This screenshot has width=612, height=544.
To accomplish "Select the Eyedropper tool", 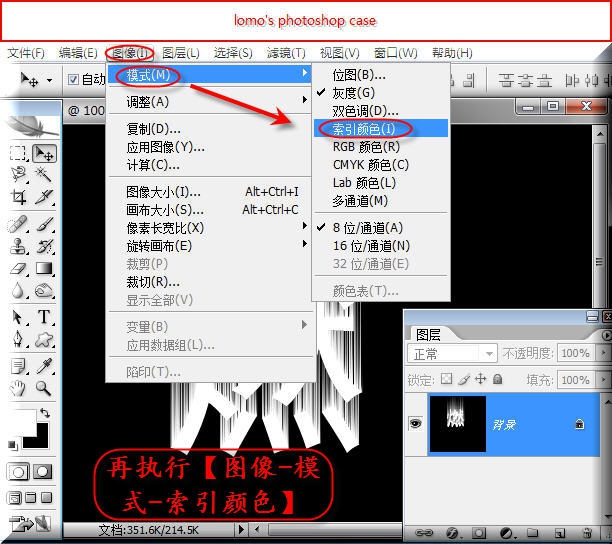I will pos(44,366).
